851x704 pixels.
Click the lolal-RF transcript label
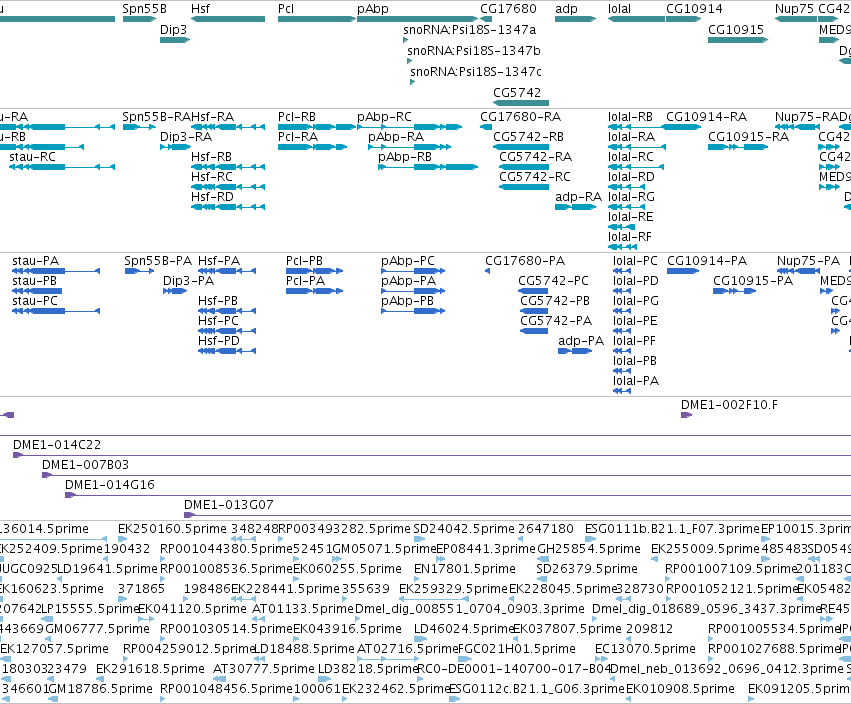click(x=630, y=237)
